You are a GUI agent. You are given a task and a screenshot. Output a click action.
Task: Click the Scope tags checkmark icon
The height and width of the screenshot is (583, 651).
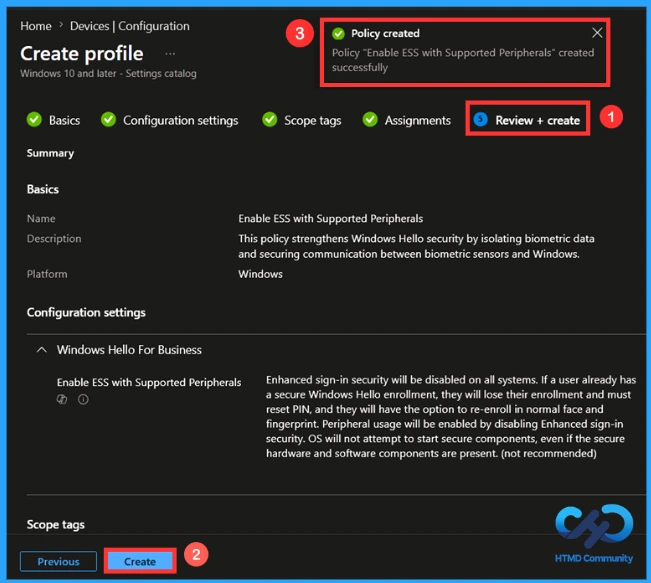[x=269, y=120]
